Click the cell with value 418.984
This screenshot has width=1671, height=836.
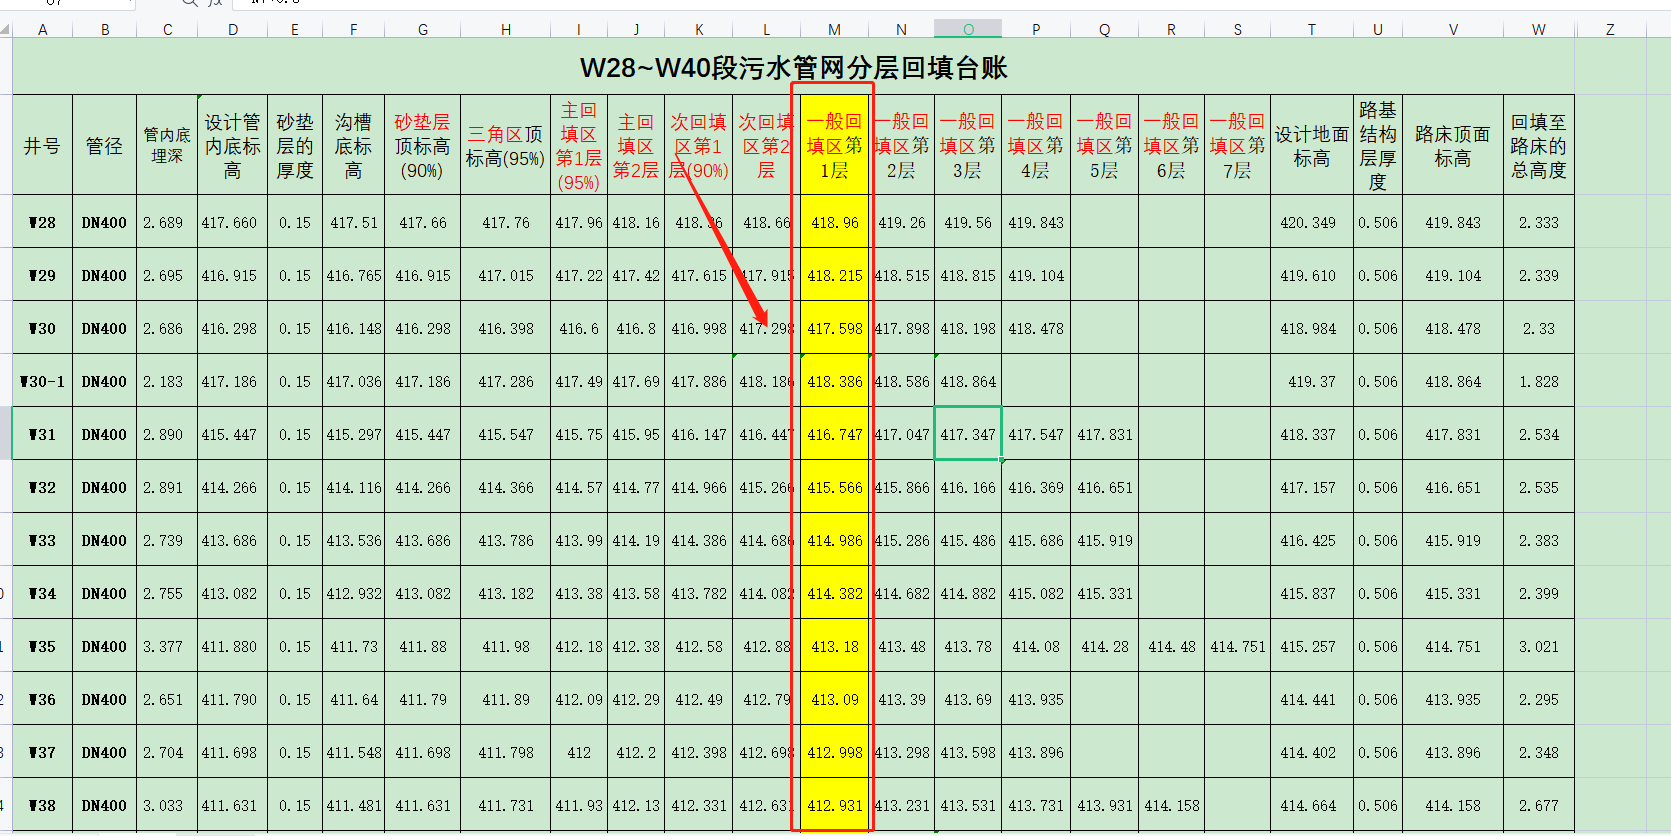(1311, 328)
